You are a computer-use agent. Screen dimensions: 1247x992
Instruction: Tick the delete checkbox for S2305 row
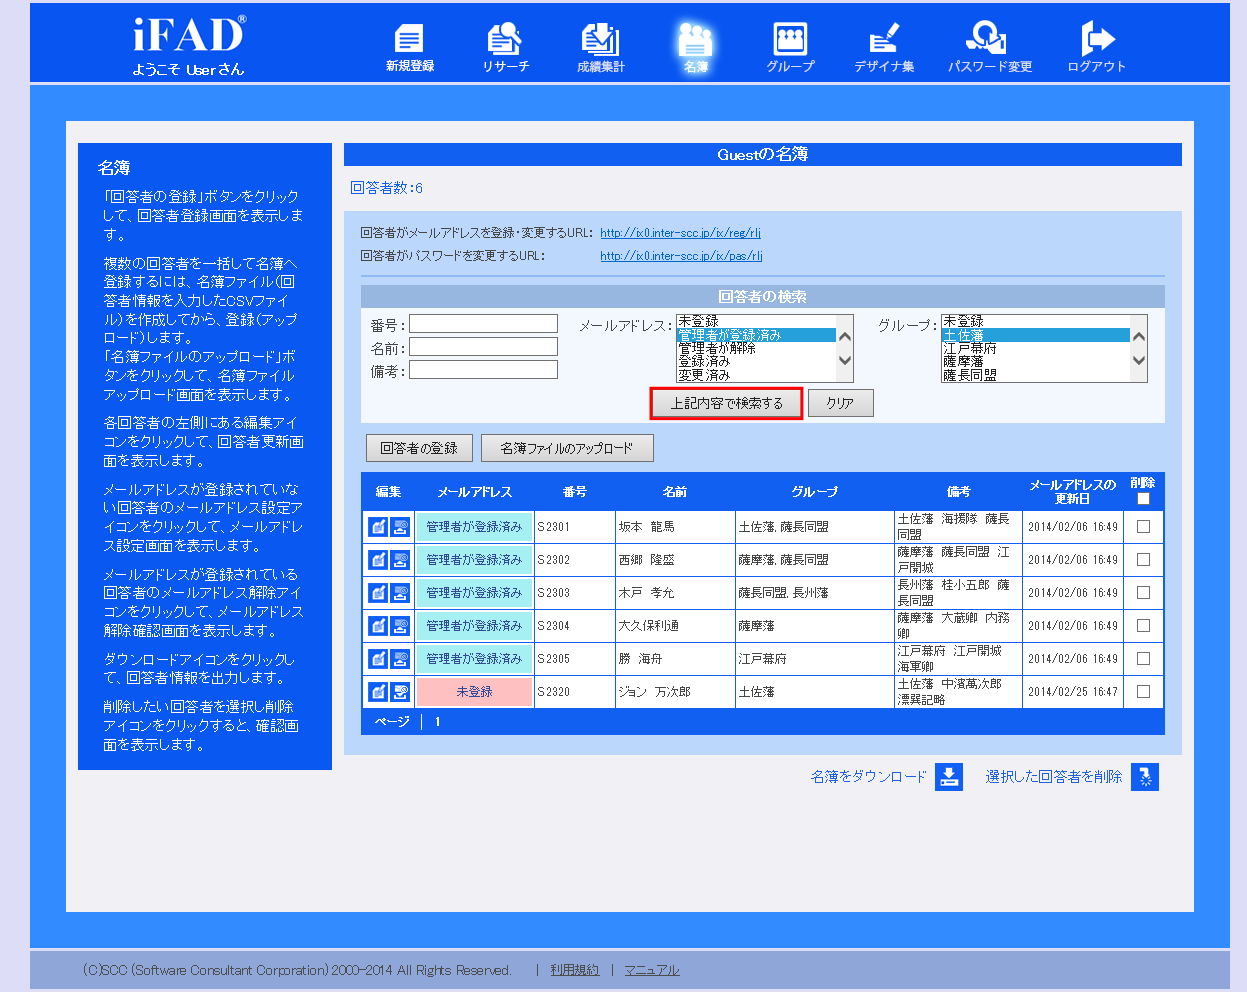click(x=1143, y=659)
